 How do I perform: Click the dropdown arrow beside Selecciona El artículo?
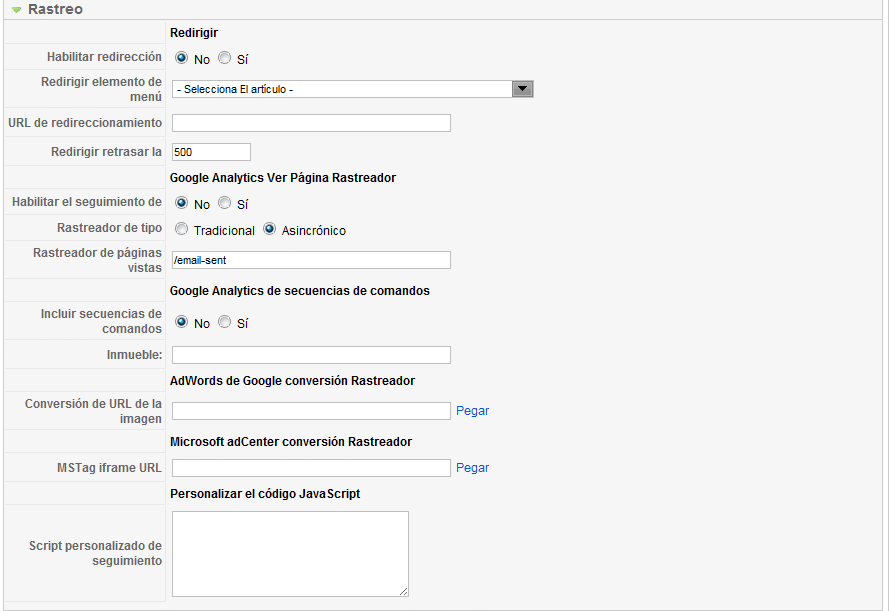coord(522,89)
